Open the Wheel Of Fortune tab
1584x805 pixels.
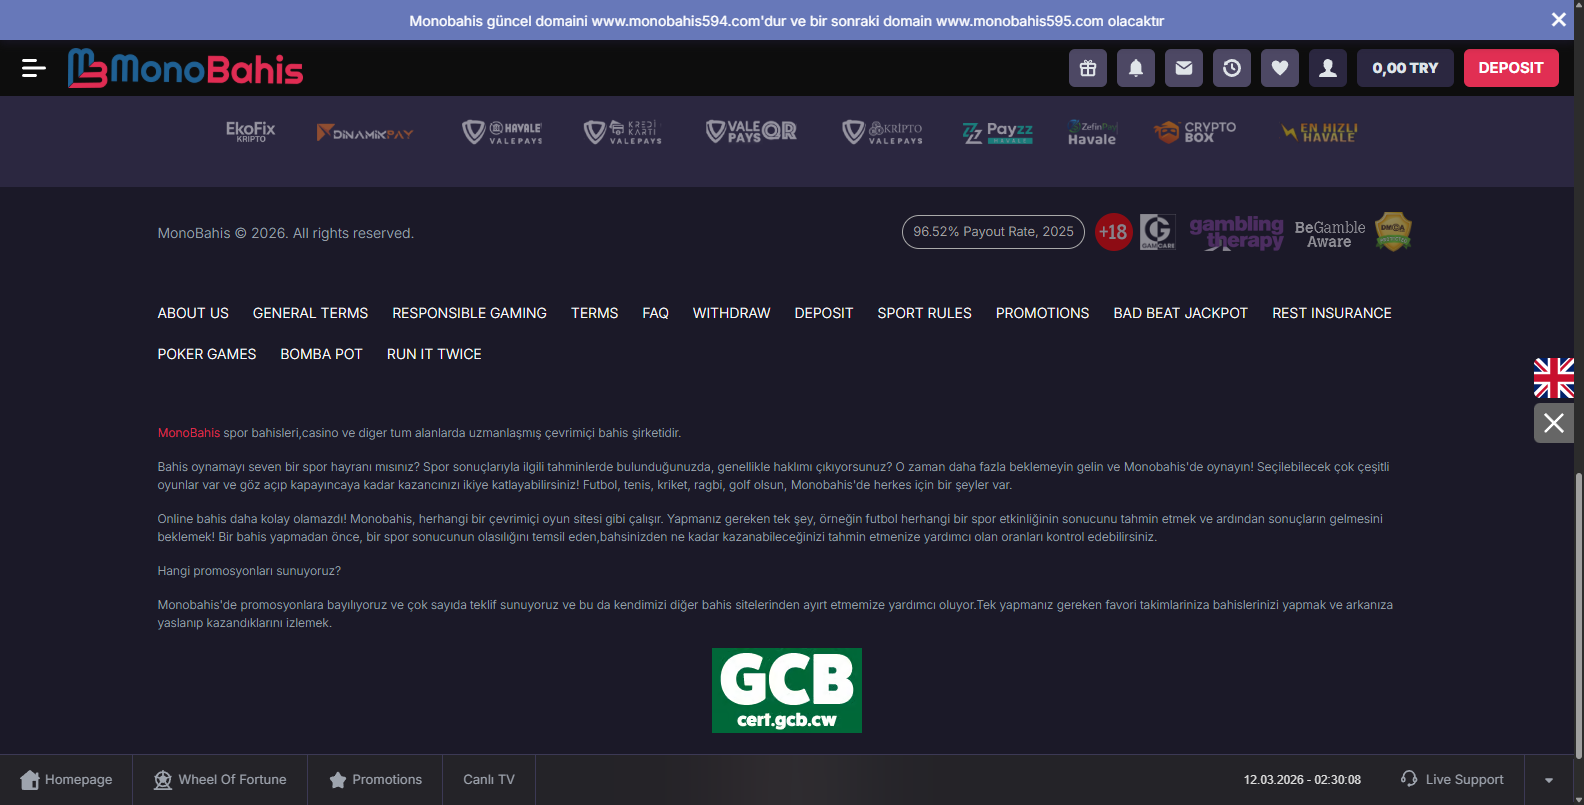tap(220, 780)
